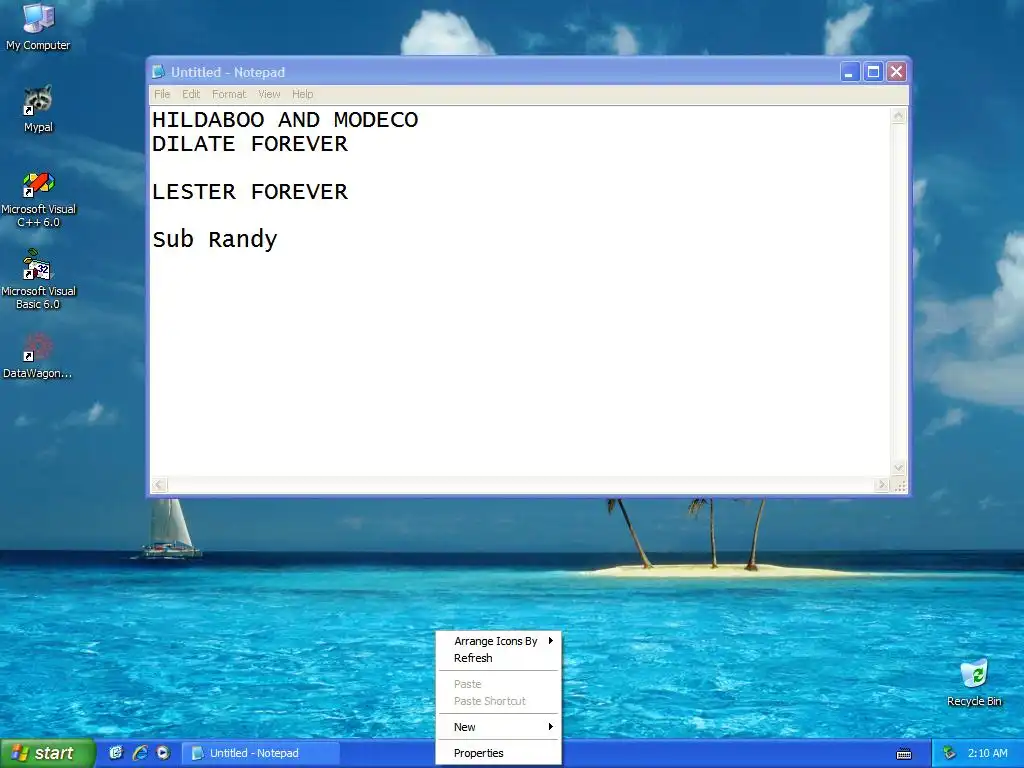
Task: Click the keyboard icon in taskbar
Action: tap(904, 754)
